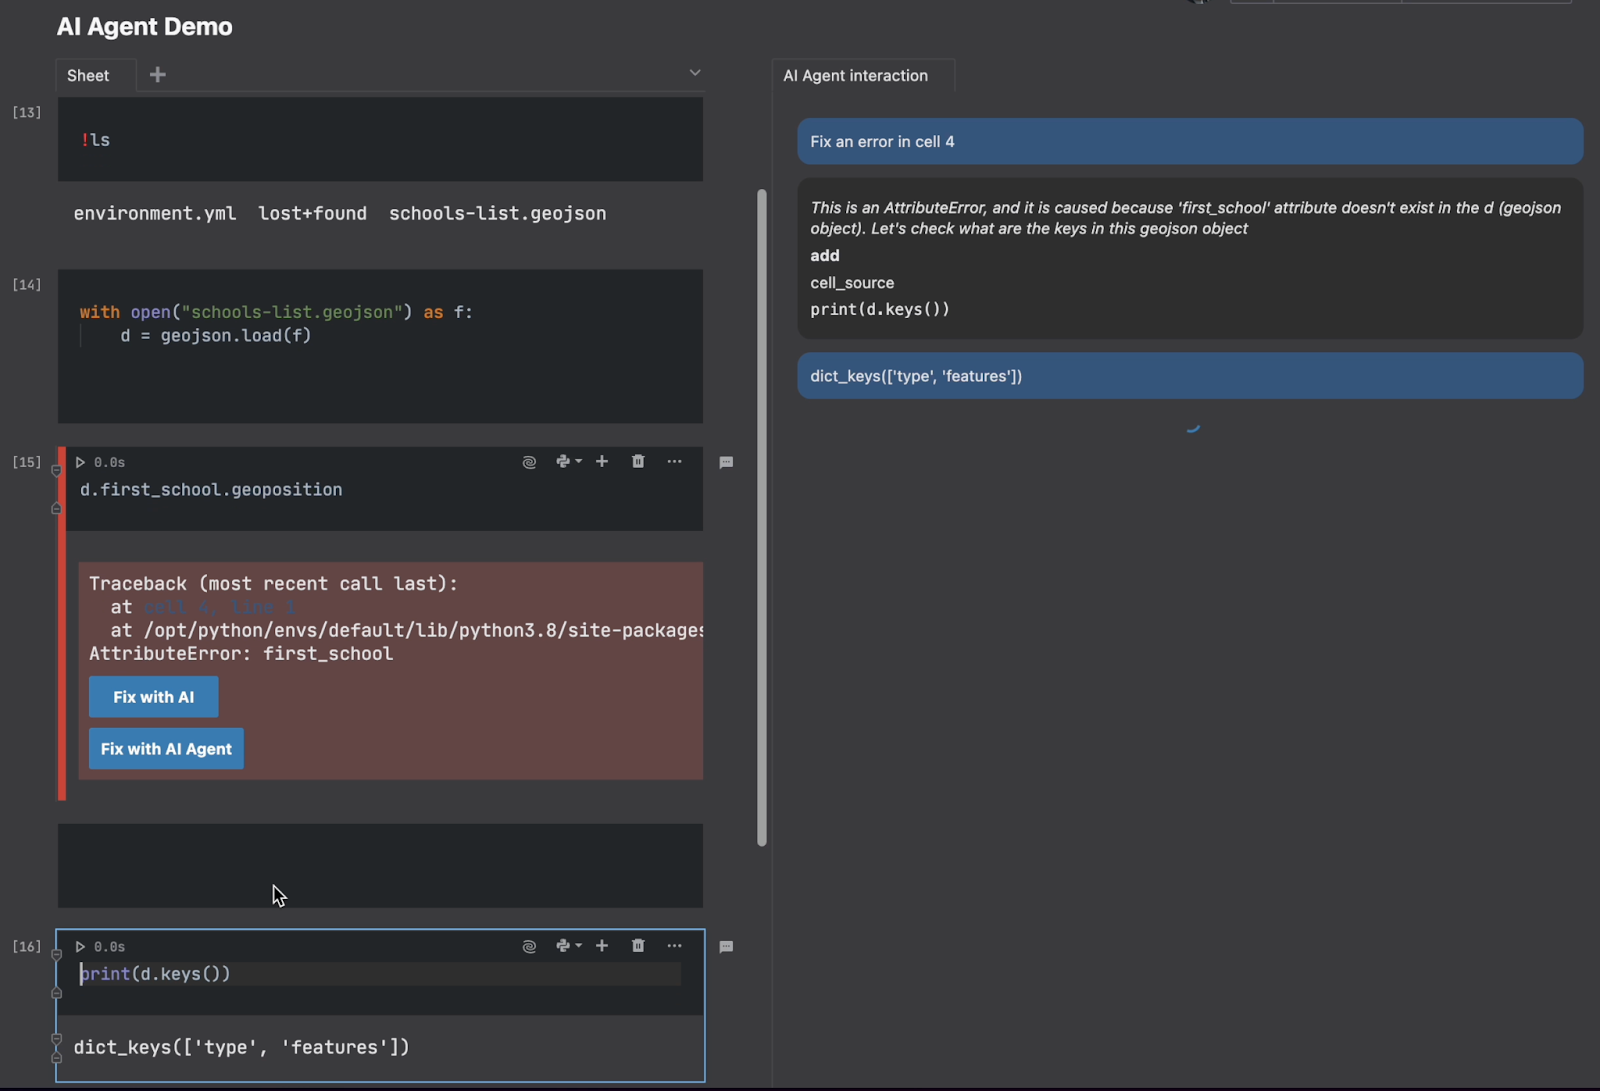Open the AI assistant swirl icon in cell 16

point(529,946)
